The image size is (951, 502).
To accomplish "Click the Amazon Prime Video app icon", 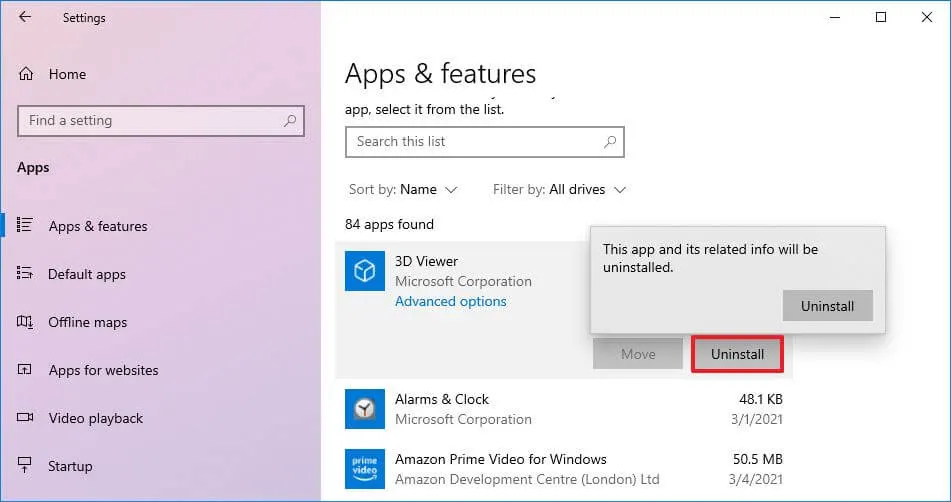I will (x=365, y=469).
